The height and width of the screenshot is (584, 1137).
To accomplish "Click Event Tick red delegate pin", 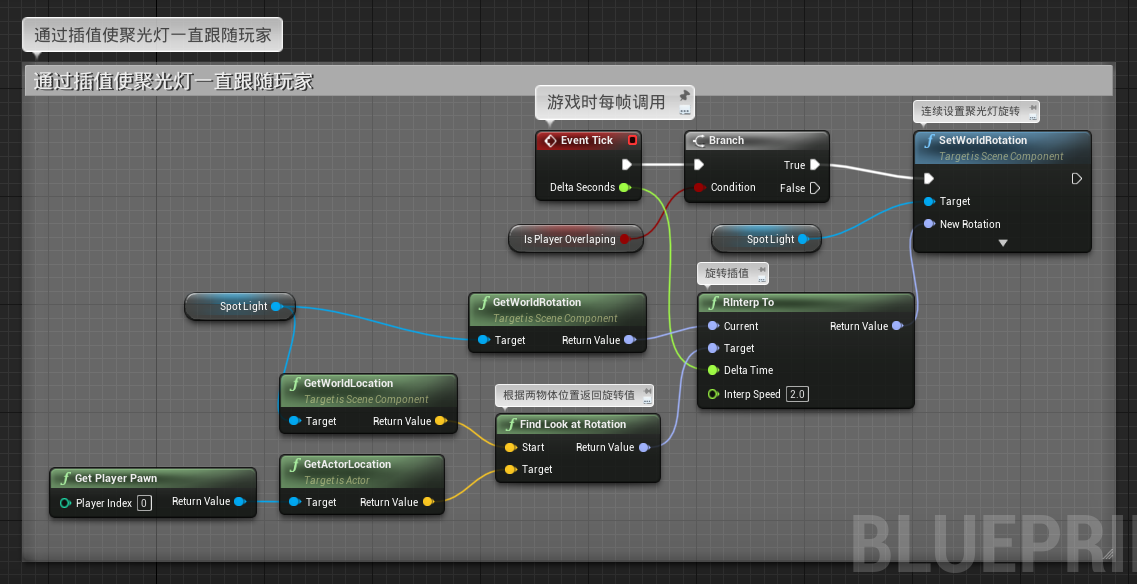I will point(632,140).
